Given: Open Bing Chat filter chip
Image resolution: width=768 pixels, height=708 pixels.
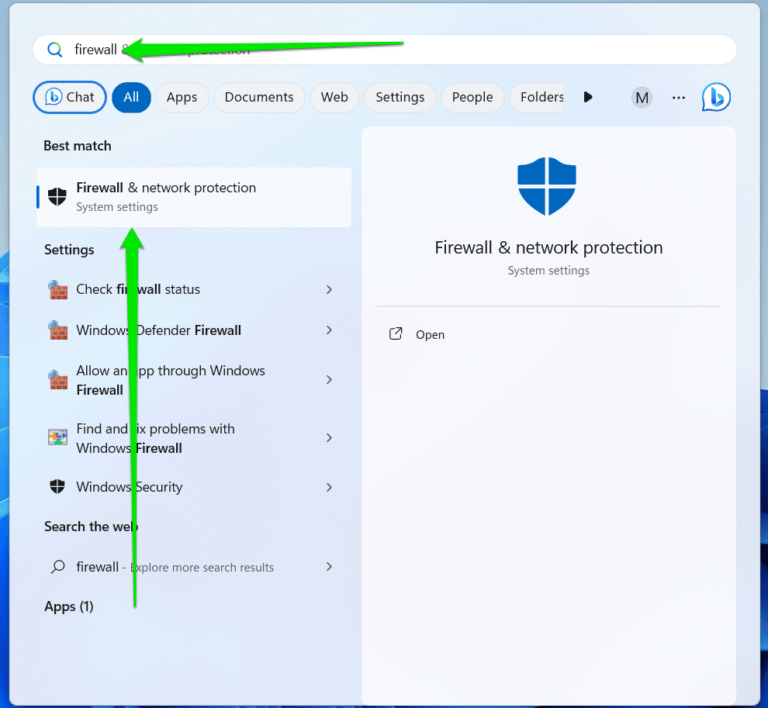Looking at the screenshot, I should click(70, 97).
